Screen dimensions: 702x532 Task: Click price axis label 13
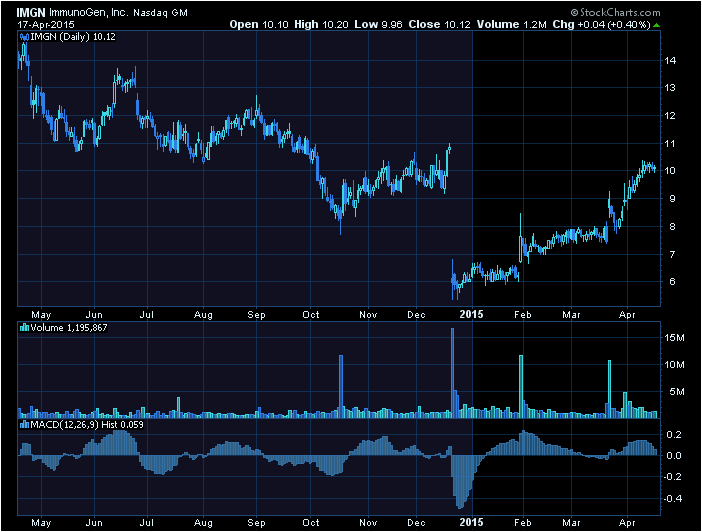click(x=670, y=88)
